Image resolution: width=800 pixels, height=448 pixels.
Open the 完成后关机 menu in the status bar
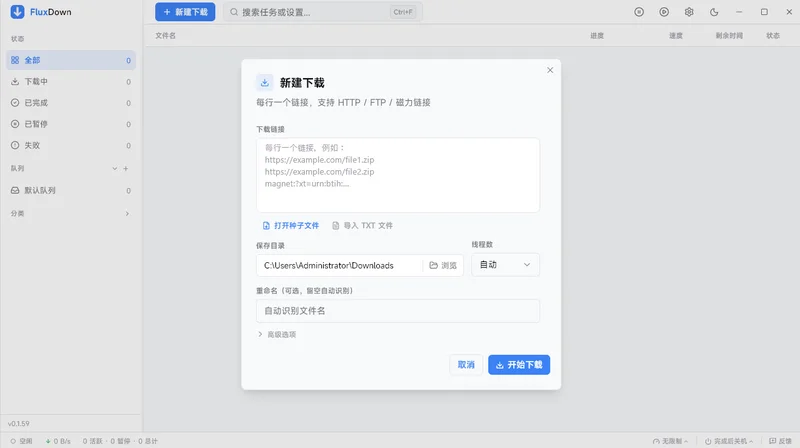(x=729, y=441)
